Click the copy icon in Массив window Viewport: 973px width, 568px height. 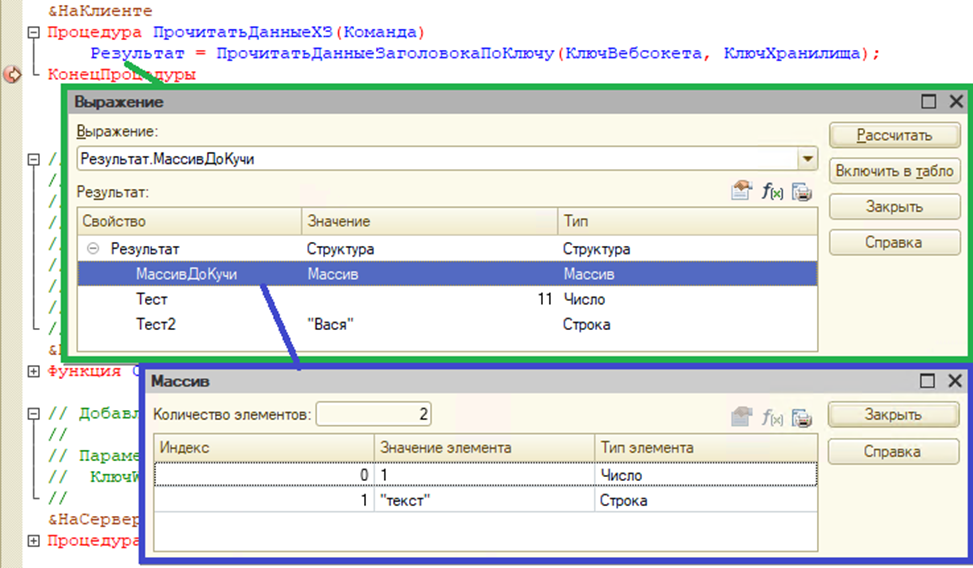(x=802, y=418)
